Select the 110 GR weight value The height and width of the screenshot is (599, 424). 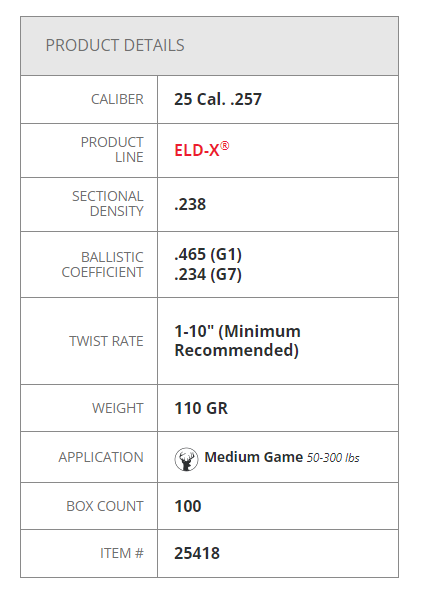click(x=201, y=408)
